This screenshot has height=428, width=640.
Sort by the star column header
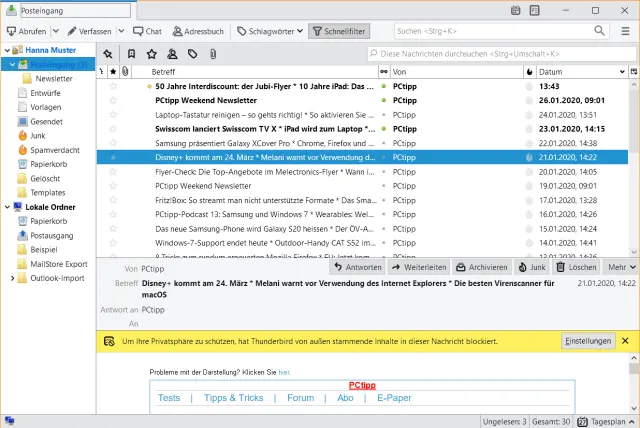(x=113, y=72)
